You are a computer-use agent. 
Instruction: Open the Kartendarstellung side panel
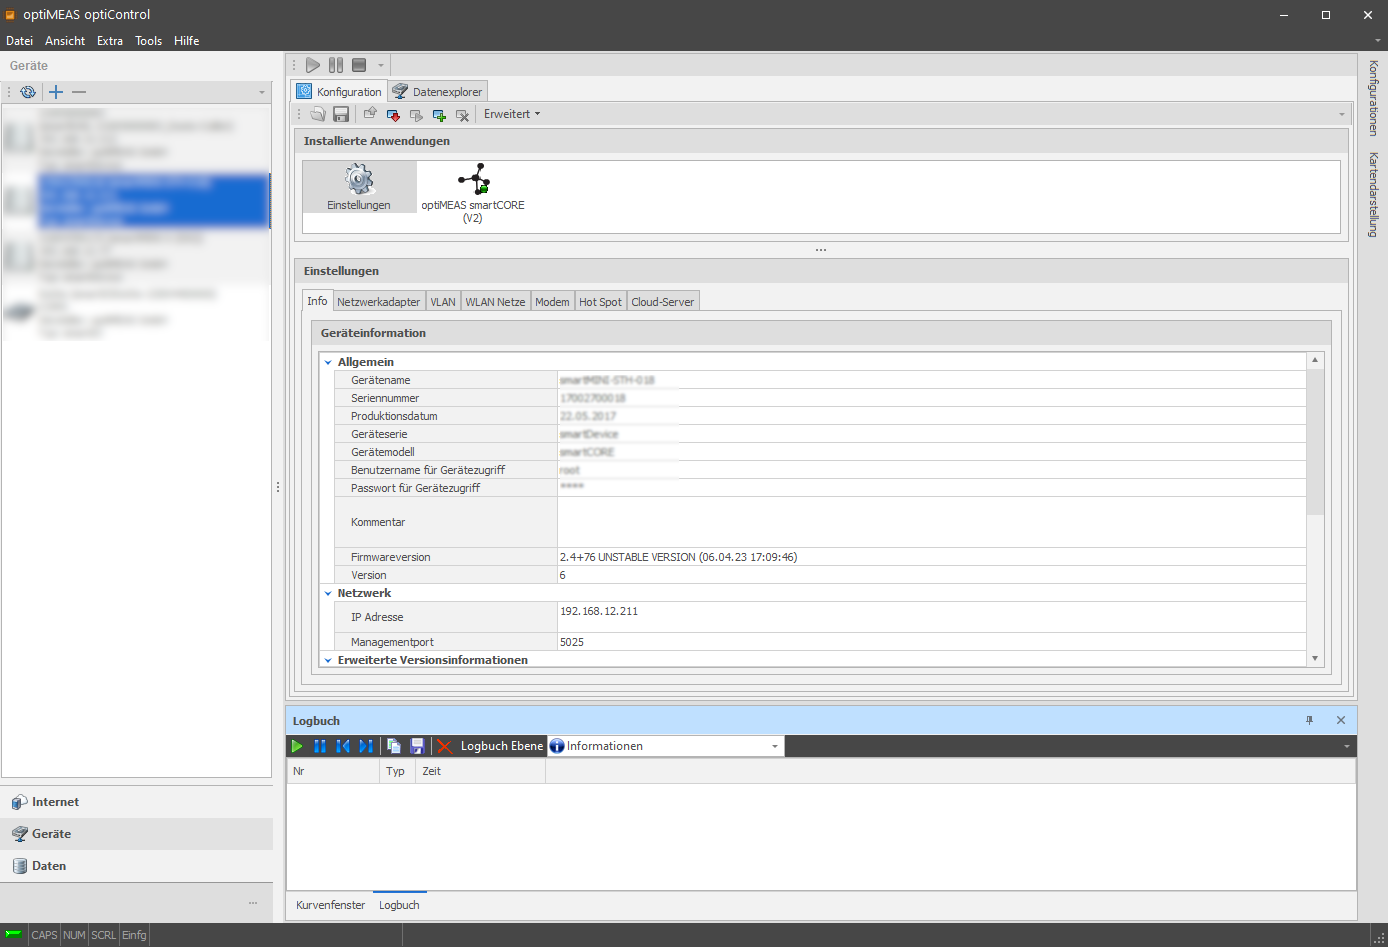coord(1373,194)
